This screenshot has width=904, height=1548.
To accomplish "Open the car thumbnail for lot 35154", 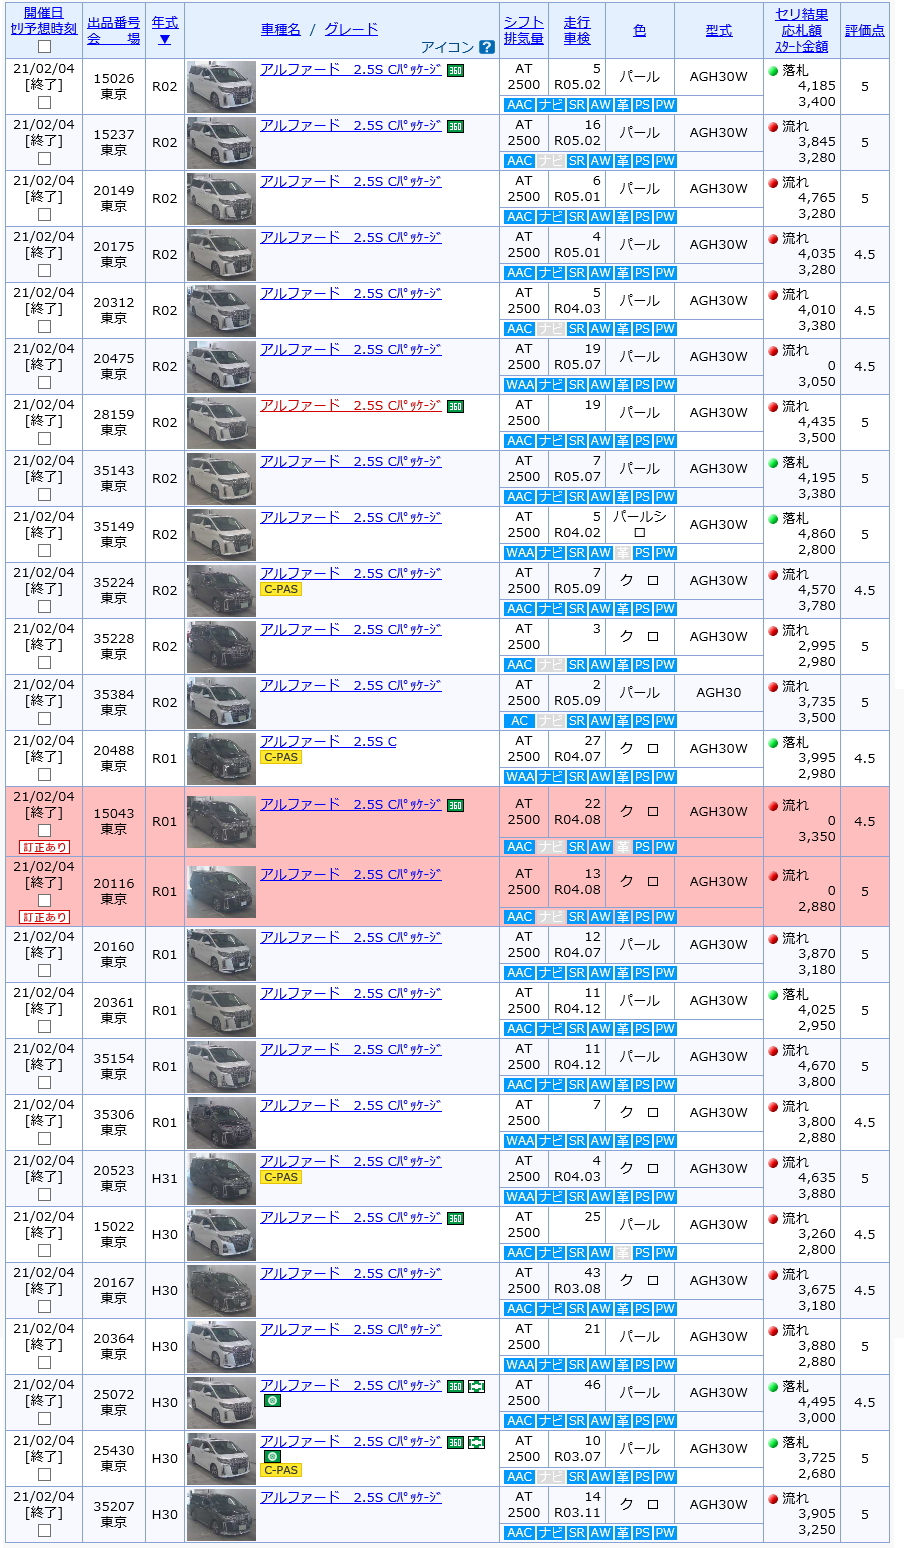I will pos(221,1067).
